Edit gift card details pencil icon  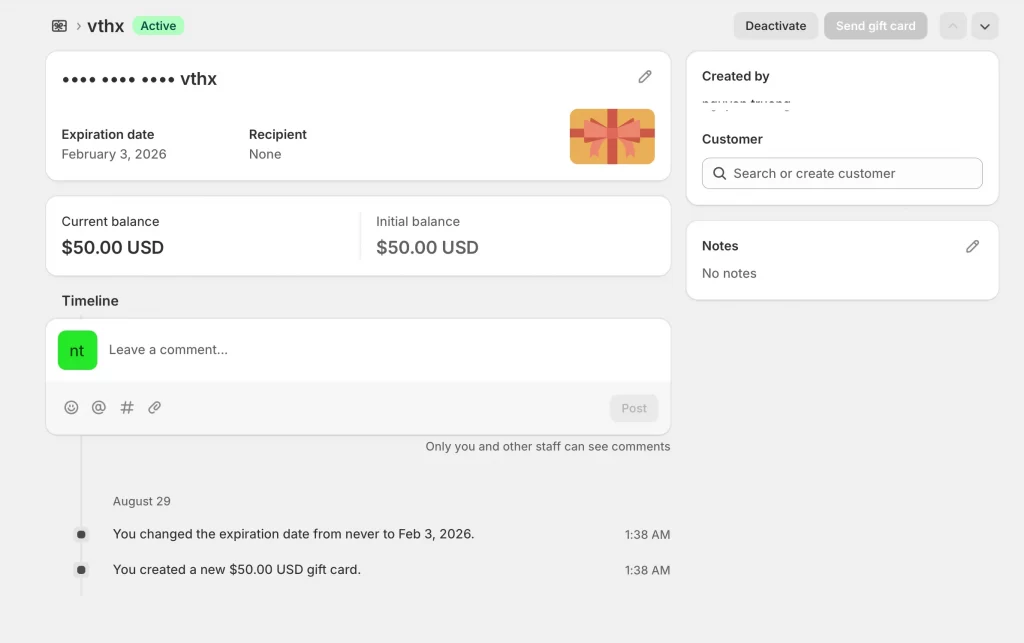645,77
